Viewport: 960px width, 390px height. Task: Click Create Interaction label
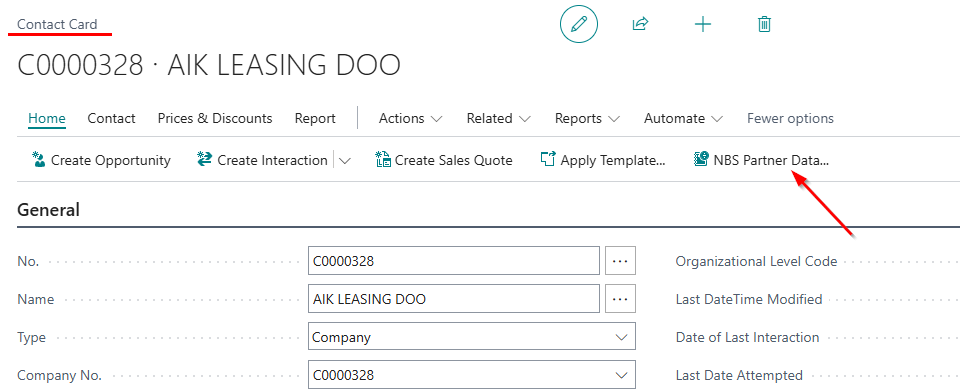click(x=272, y=160)
